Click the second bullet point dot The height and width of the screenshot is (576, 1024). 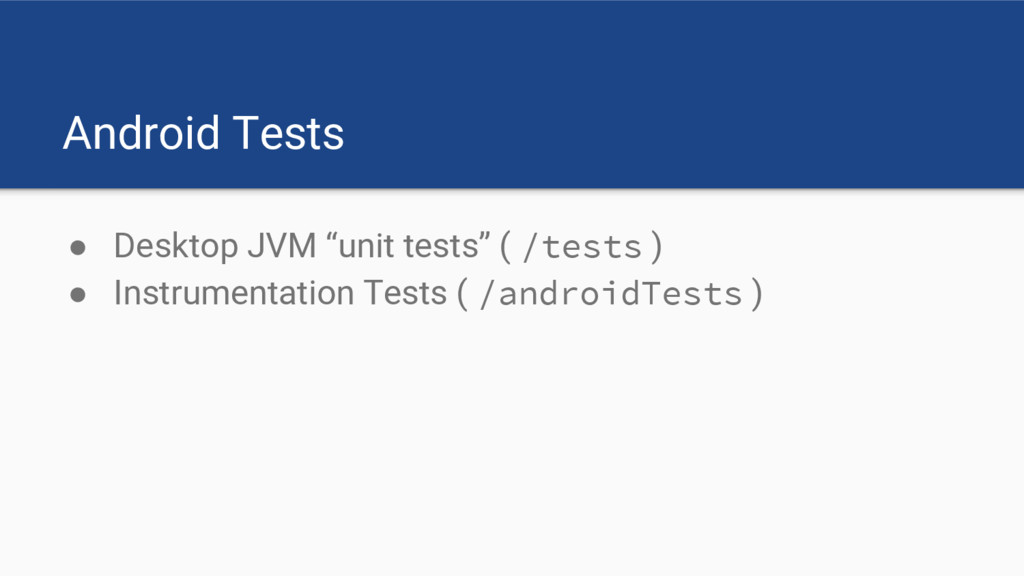click(78, 294)
